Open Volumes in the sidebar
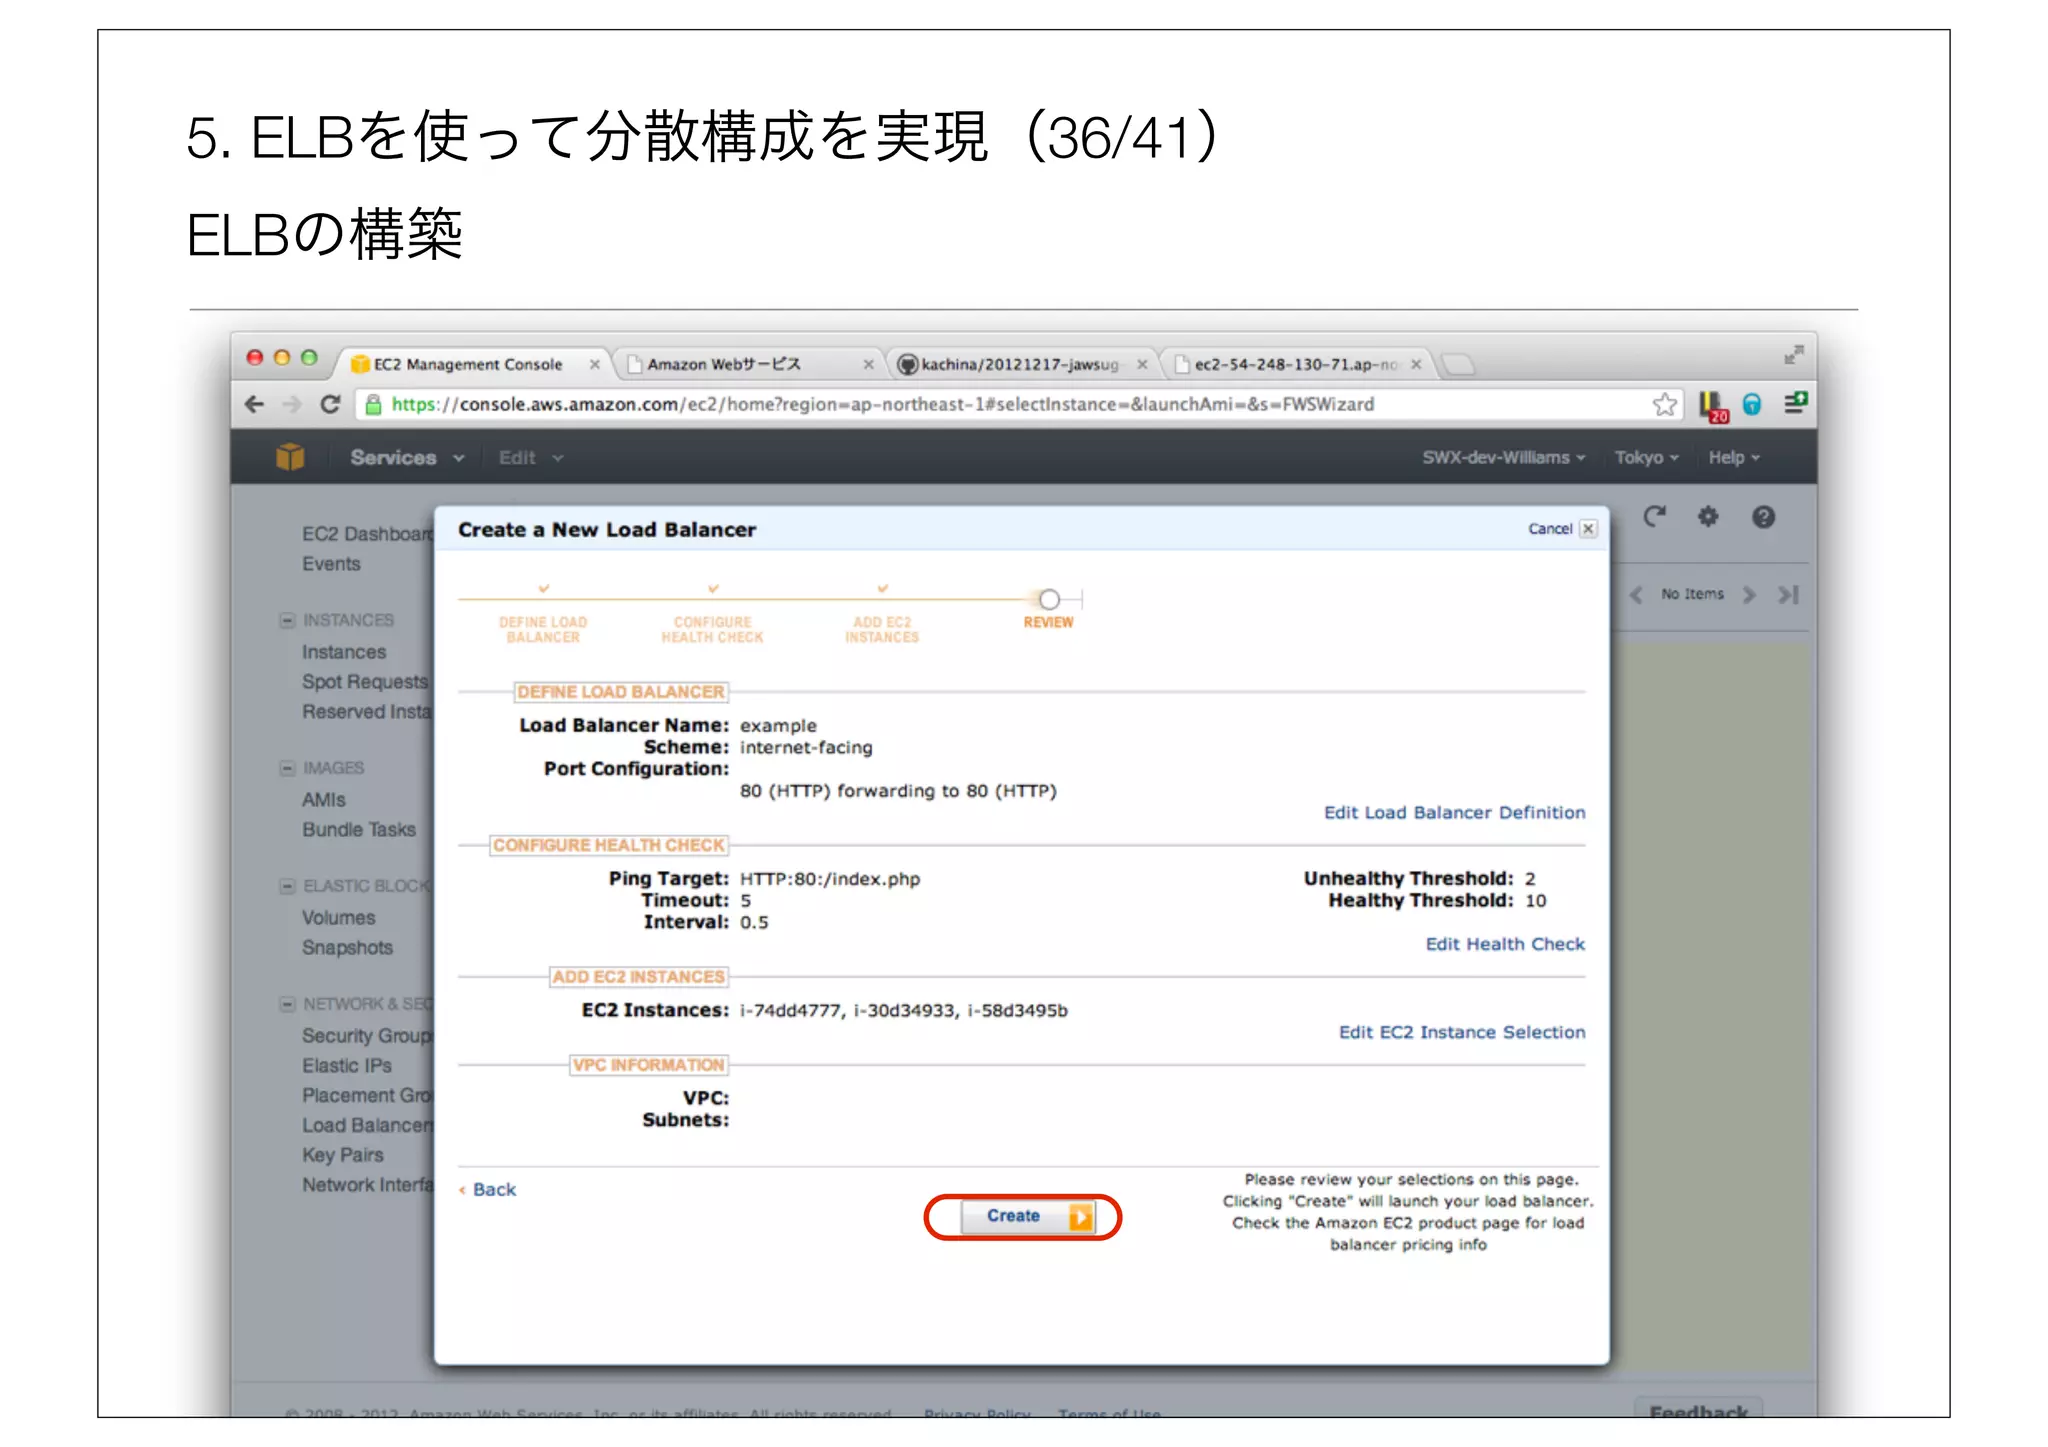 [339, 918]
